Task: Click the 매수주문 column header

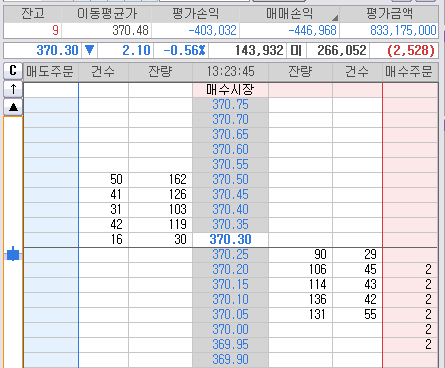Action: point(409,71)
